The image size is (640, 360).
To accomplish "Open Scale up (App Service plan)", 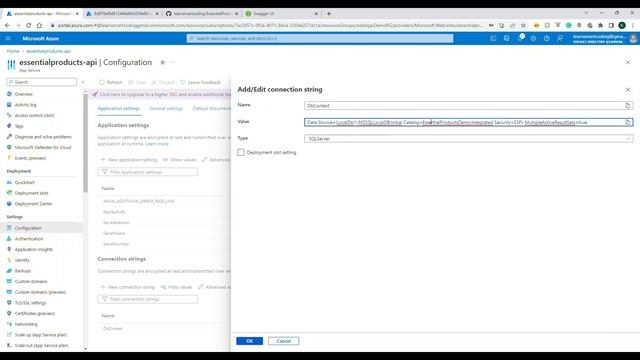I will (x=41, y=335).
